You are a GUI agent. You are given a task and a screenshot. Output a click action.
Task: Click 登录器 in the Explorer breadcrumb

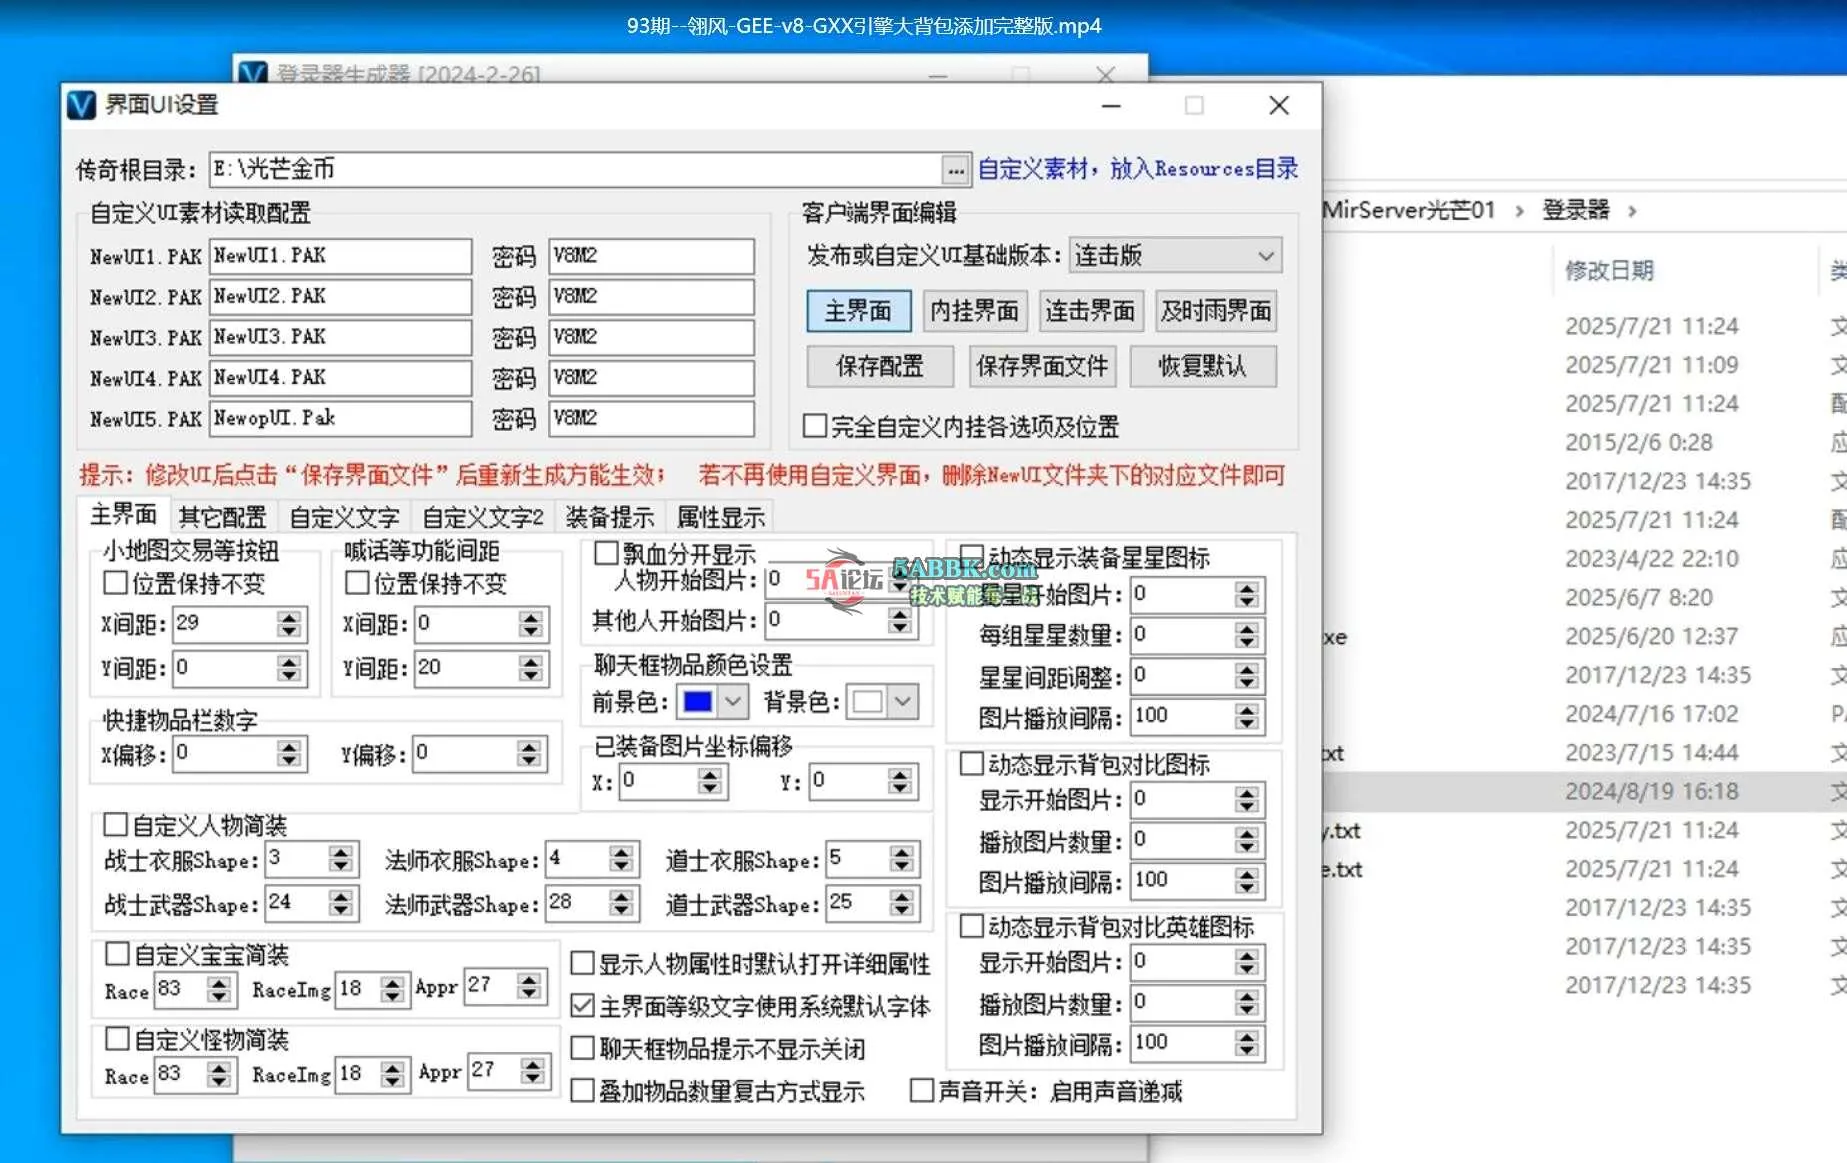(1576, 210)
